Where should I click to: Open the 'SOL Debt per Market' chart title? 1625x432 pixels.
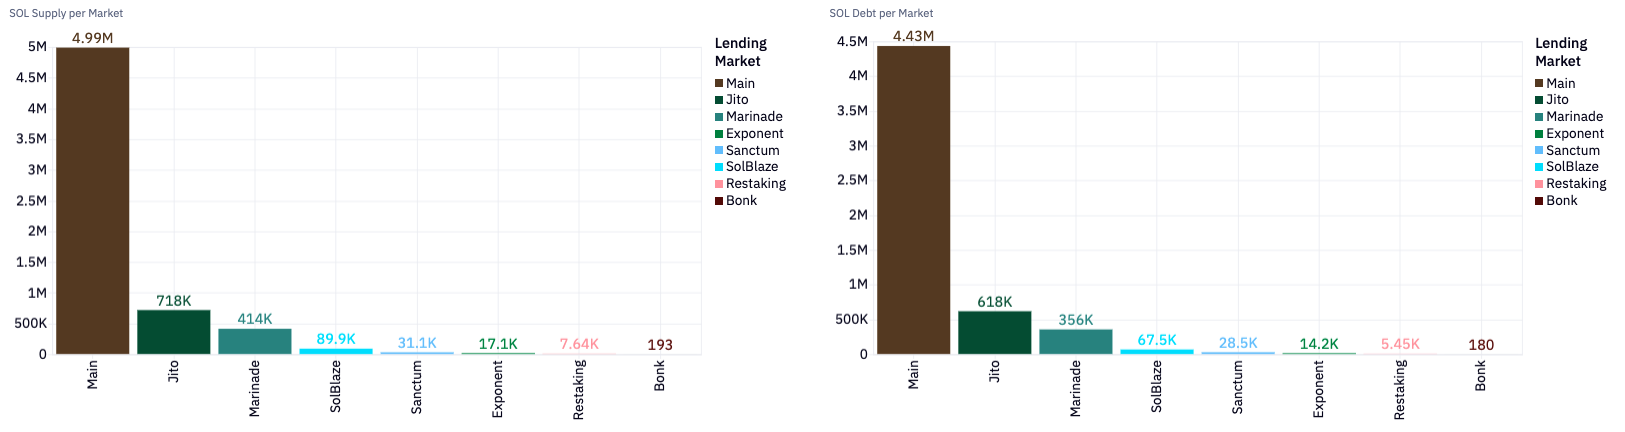tap(881, 13)
